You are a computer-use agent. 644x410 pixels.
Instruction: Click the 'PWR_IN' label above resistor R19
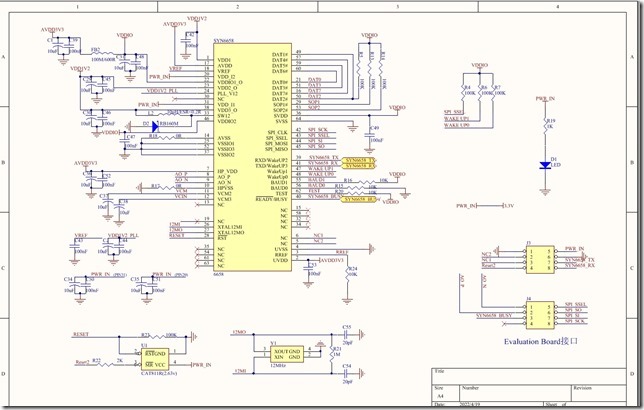545,99
